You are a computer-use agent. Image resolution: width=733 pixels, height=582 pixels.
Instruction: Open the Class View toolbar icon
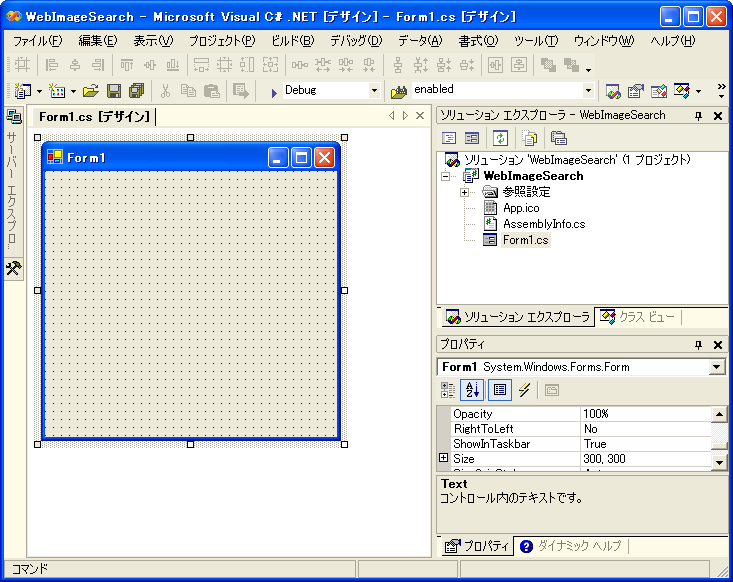(x=682, y=91)
